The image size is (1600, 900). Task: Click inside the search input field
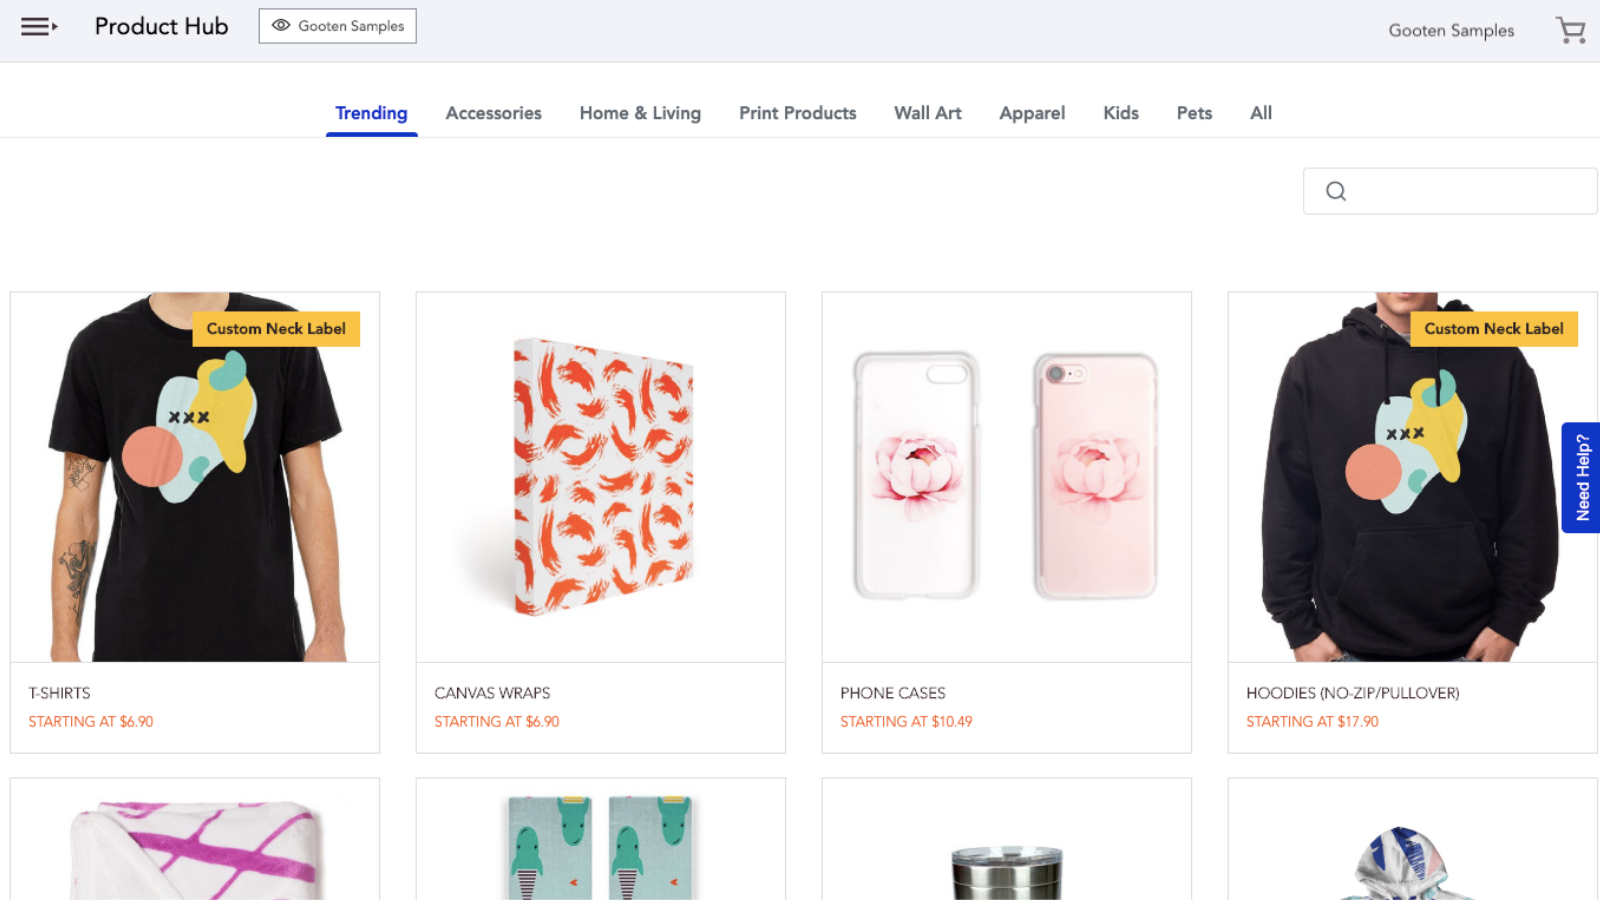click(x=1450, y=190)
